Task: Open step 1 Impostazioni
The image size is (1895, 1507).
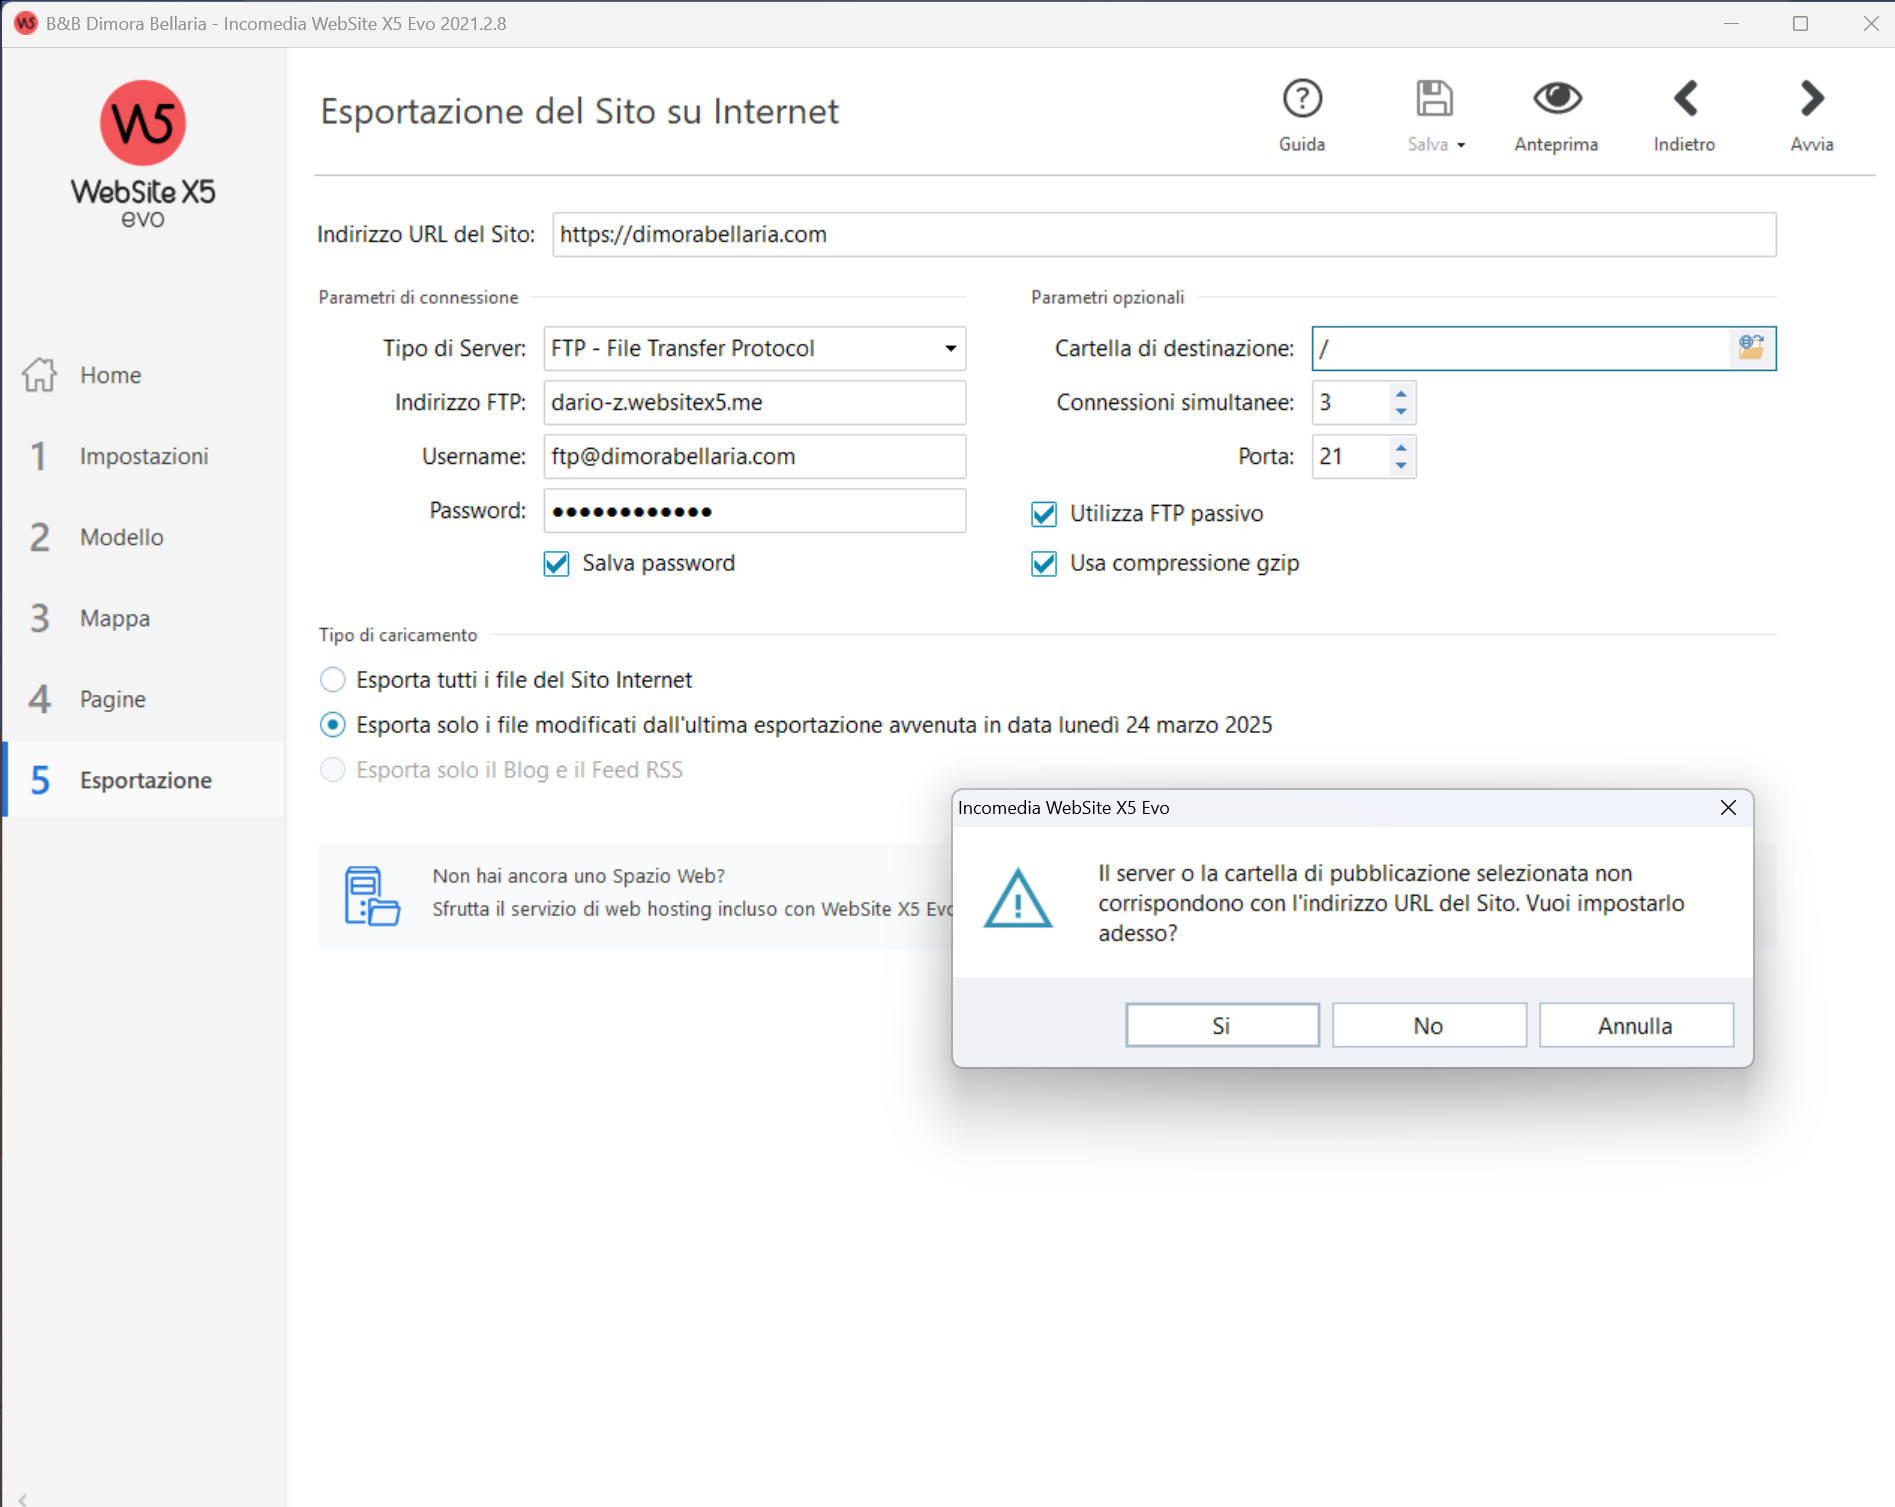Action: pyautogui.click(x=144, y=456)
